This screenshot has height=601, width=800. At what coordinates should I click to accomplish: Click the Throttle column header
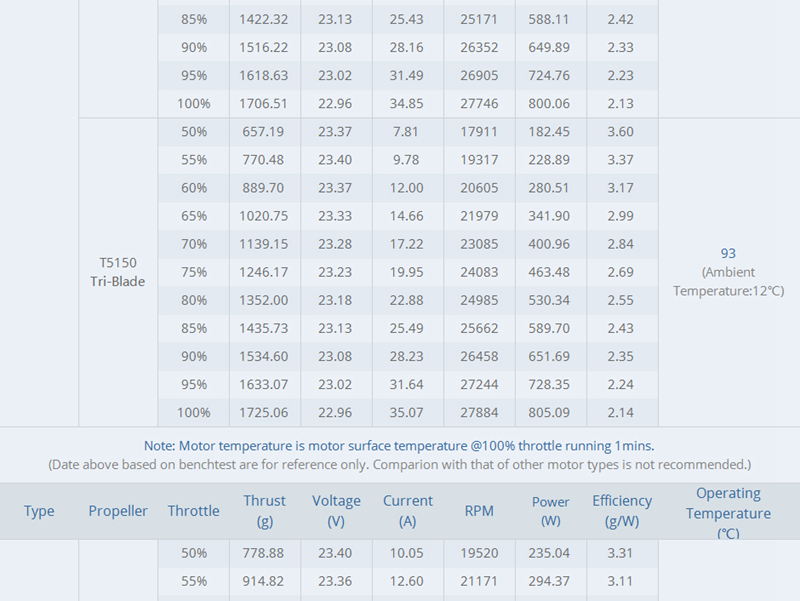pos(193,511)
